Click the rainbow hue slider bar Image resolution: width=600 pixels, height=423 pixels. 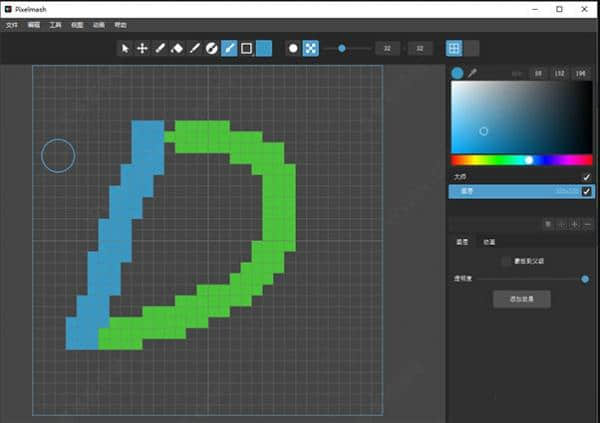521,160
